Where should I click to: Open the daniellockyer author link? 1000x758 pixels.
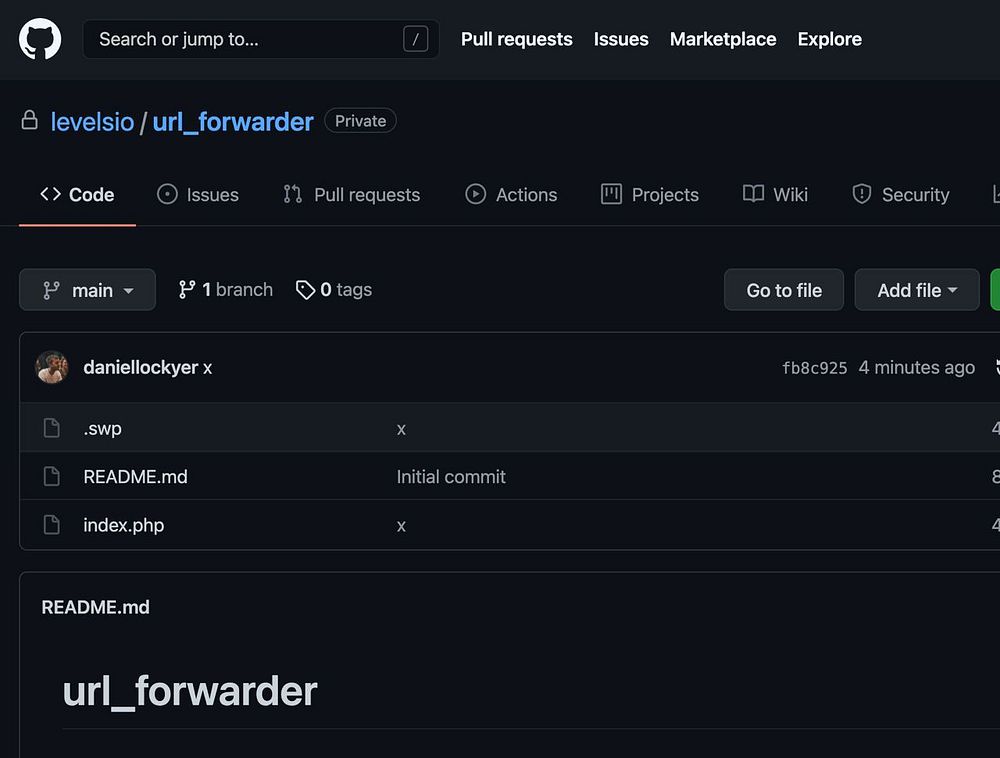click(x=140, y=367)
